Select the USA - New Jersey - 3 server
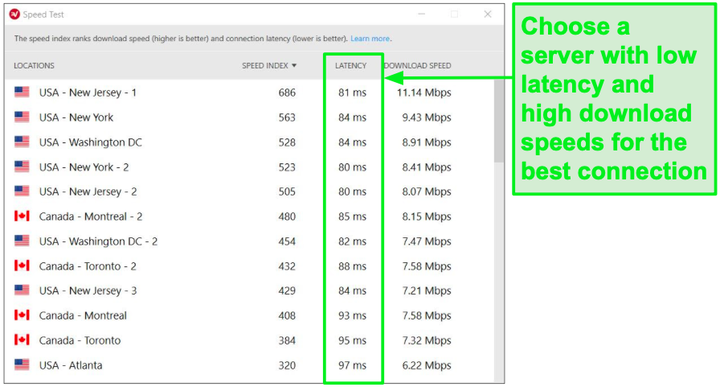 (88, 291)
